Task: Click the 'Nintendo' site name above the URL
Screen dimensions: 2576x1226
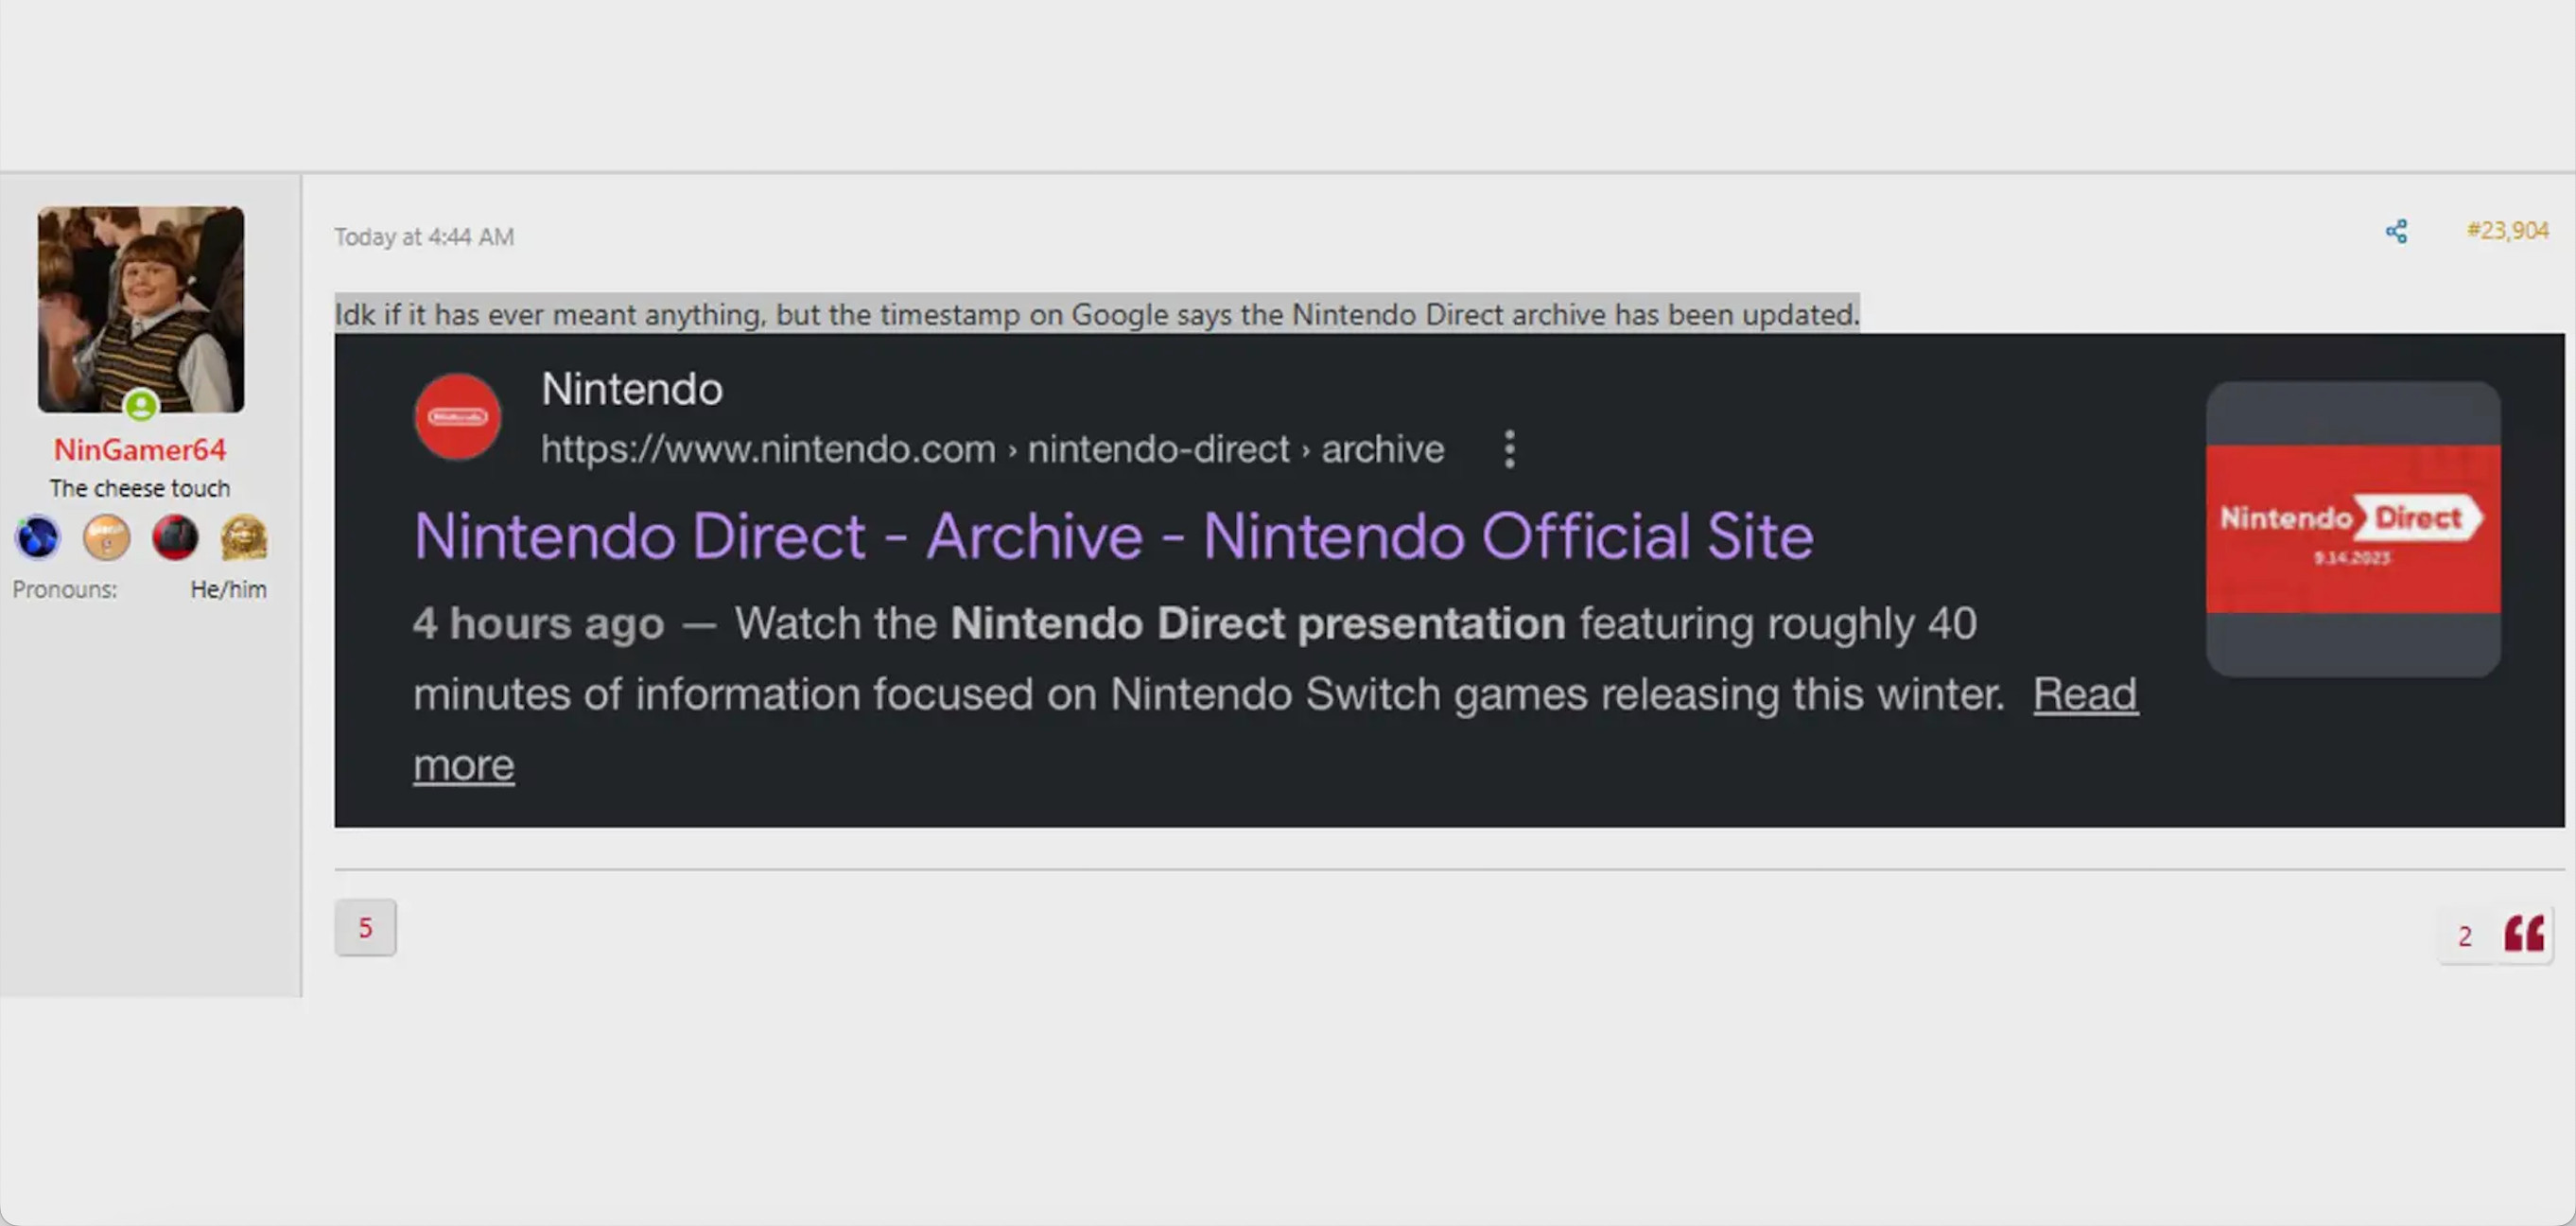Action: tap(632, 389)
